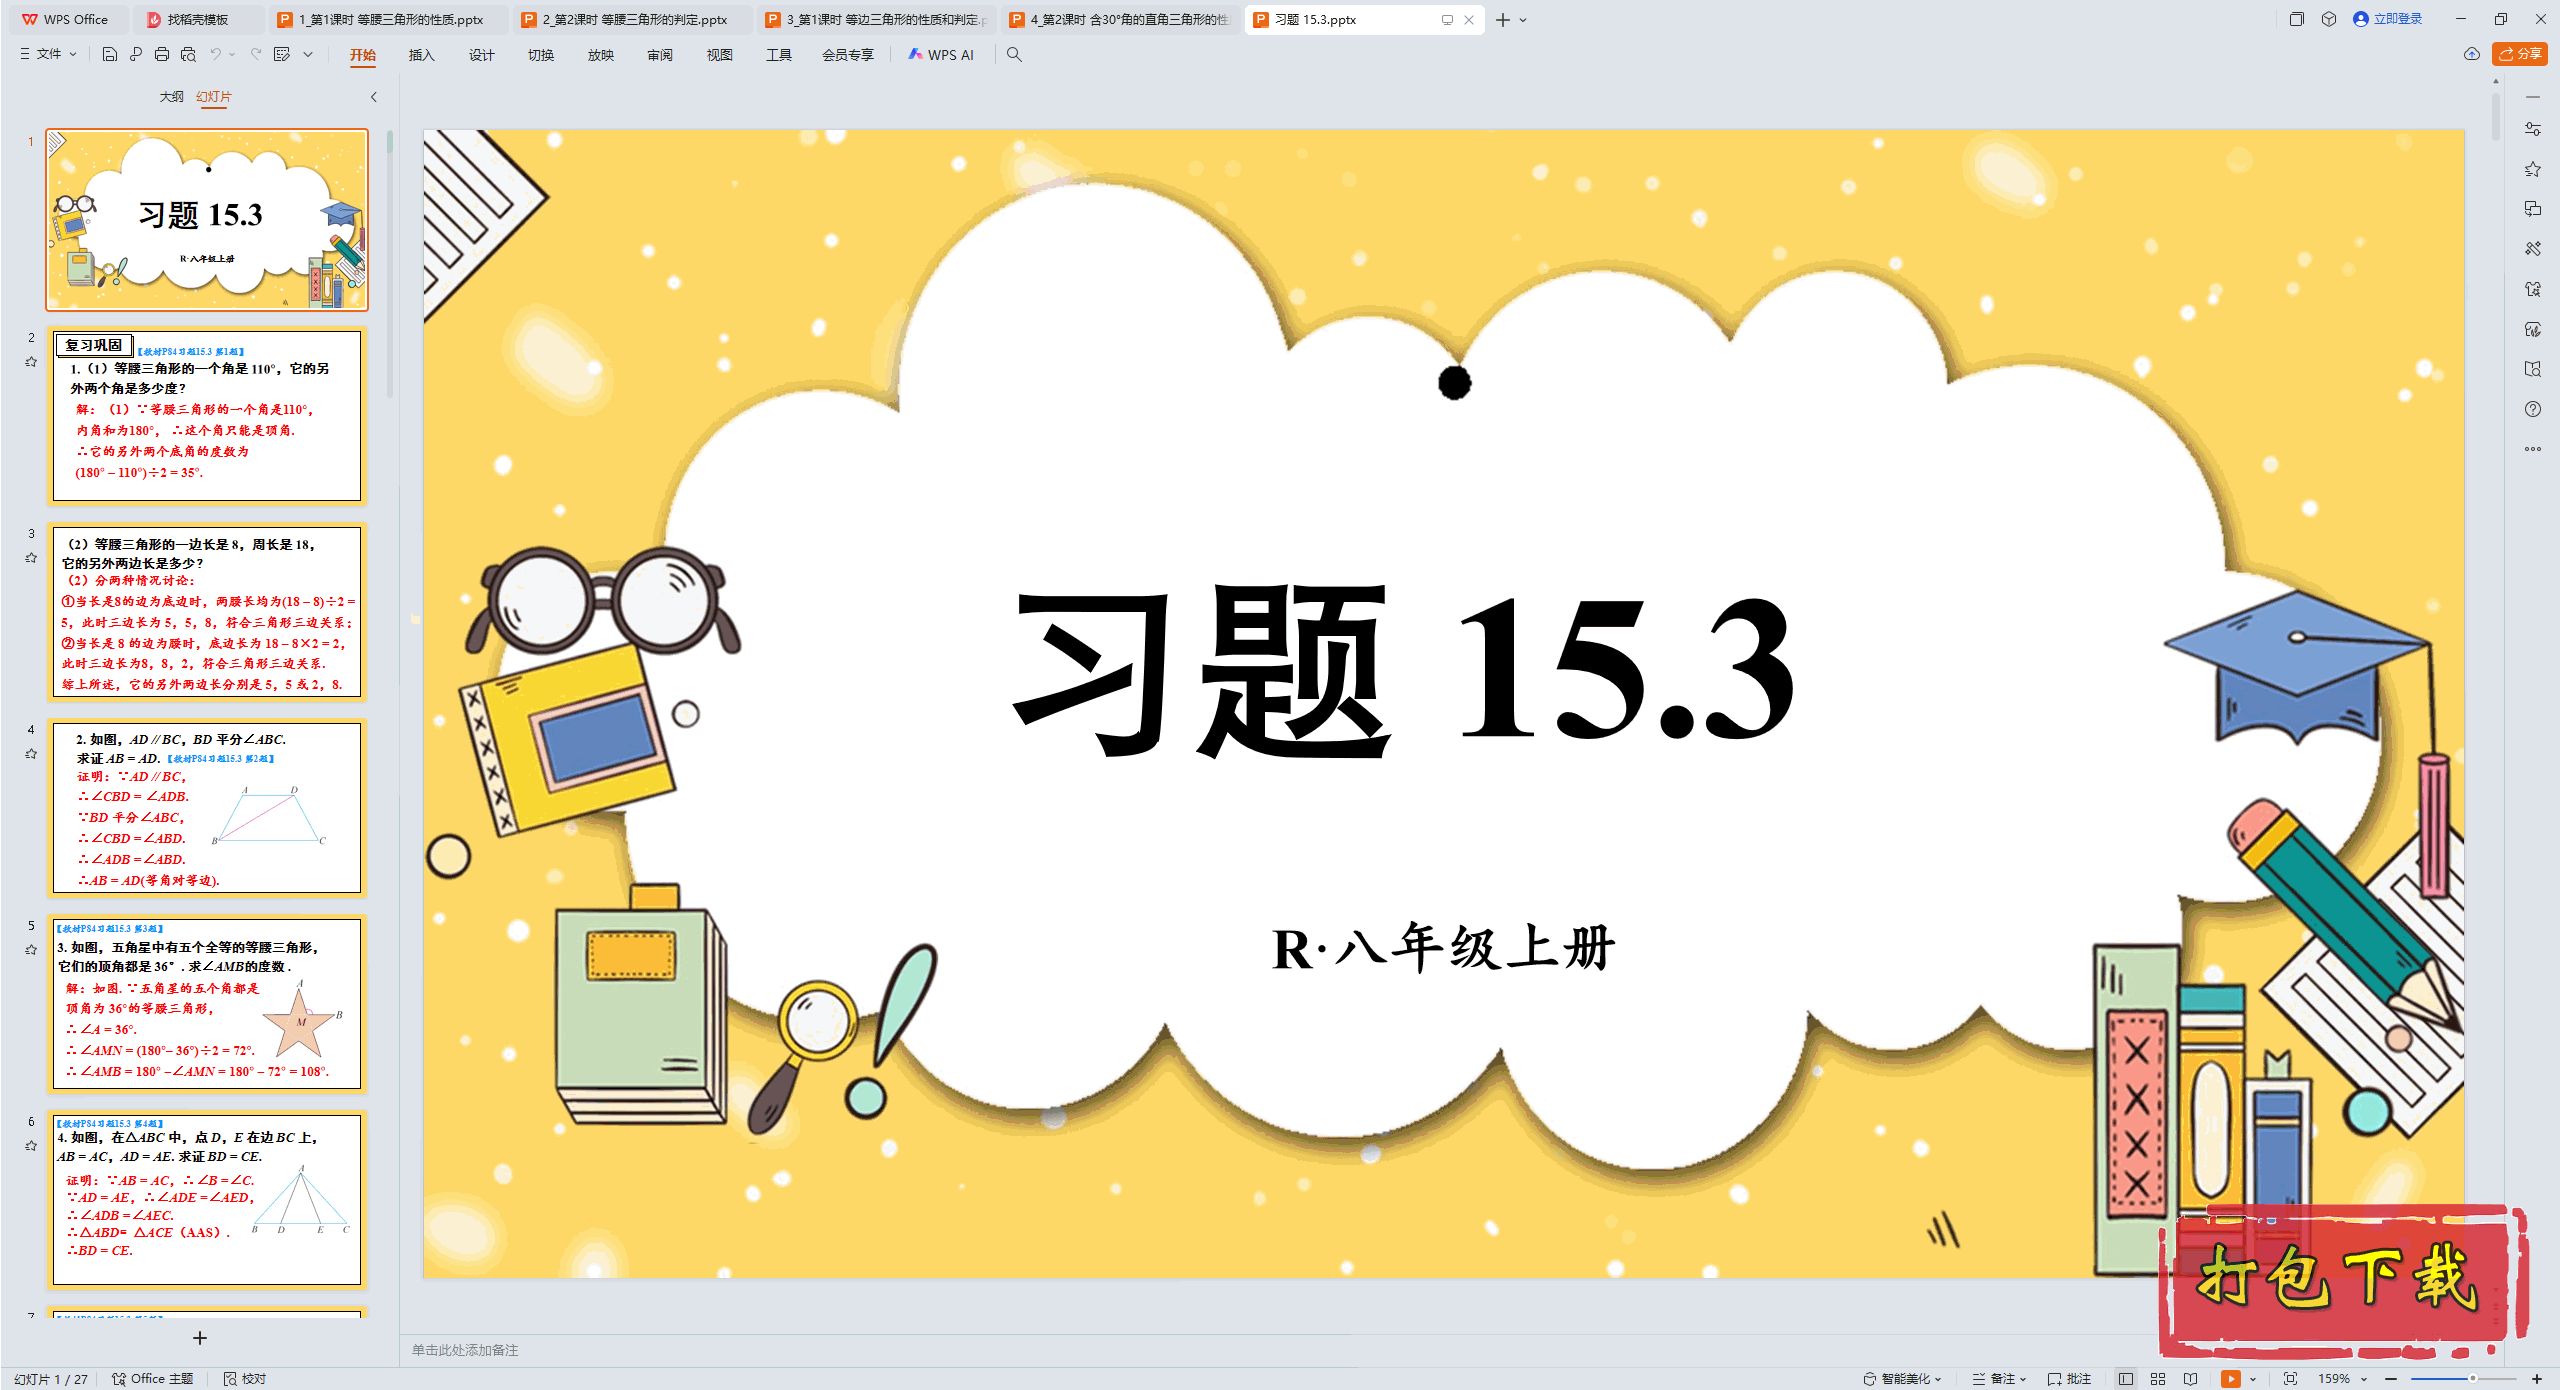Click the cloud sync icon near Share
The width and height of the screenshot is (2560, 1390).
click(x=2472, y=54)
